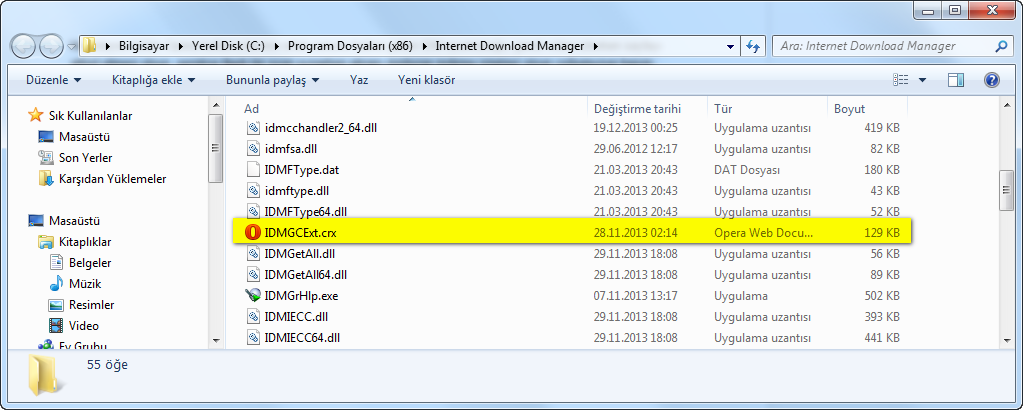
Task: Expand arrow after Program Dosyaları (x86) breadcrumb
Action: pos(424,46)
